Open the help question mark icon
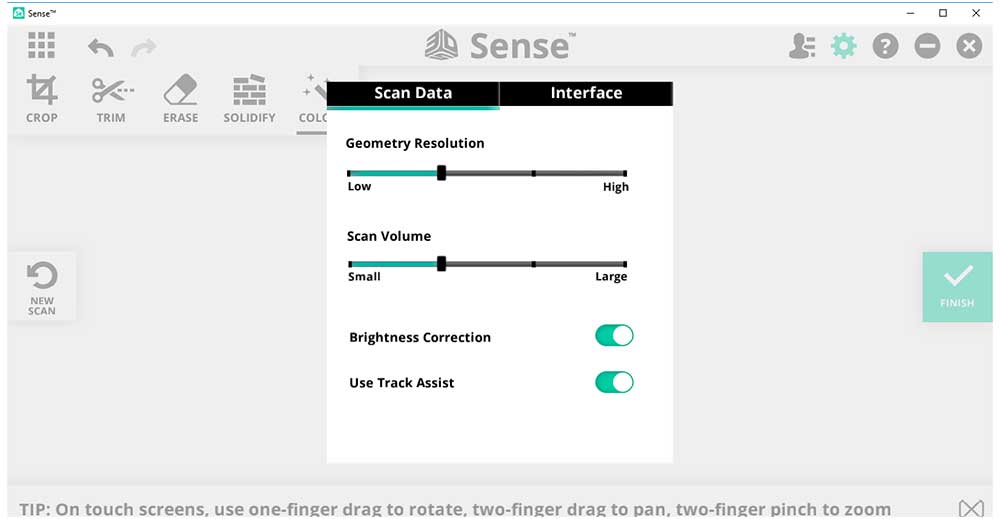This screenshot has width=1000, height=519. coord(885,46)
